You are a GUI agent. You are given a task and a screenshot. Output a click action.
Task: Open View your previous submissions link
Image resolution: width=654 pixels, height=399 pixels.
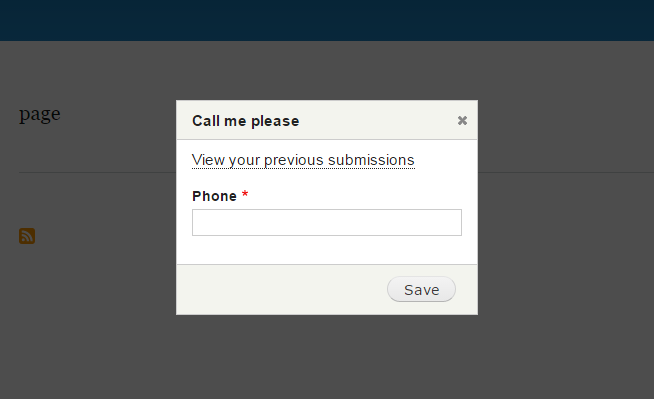click(x=303, y=160)
